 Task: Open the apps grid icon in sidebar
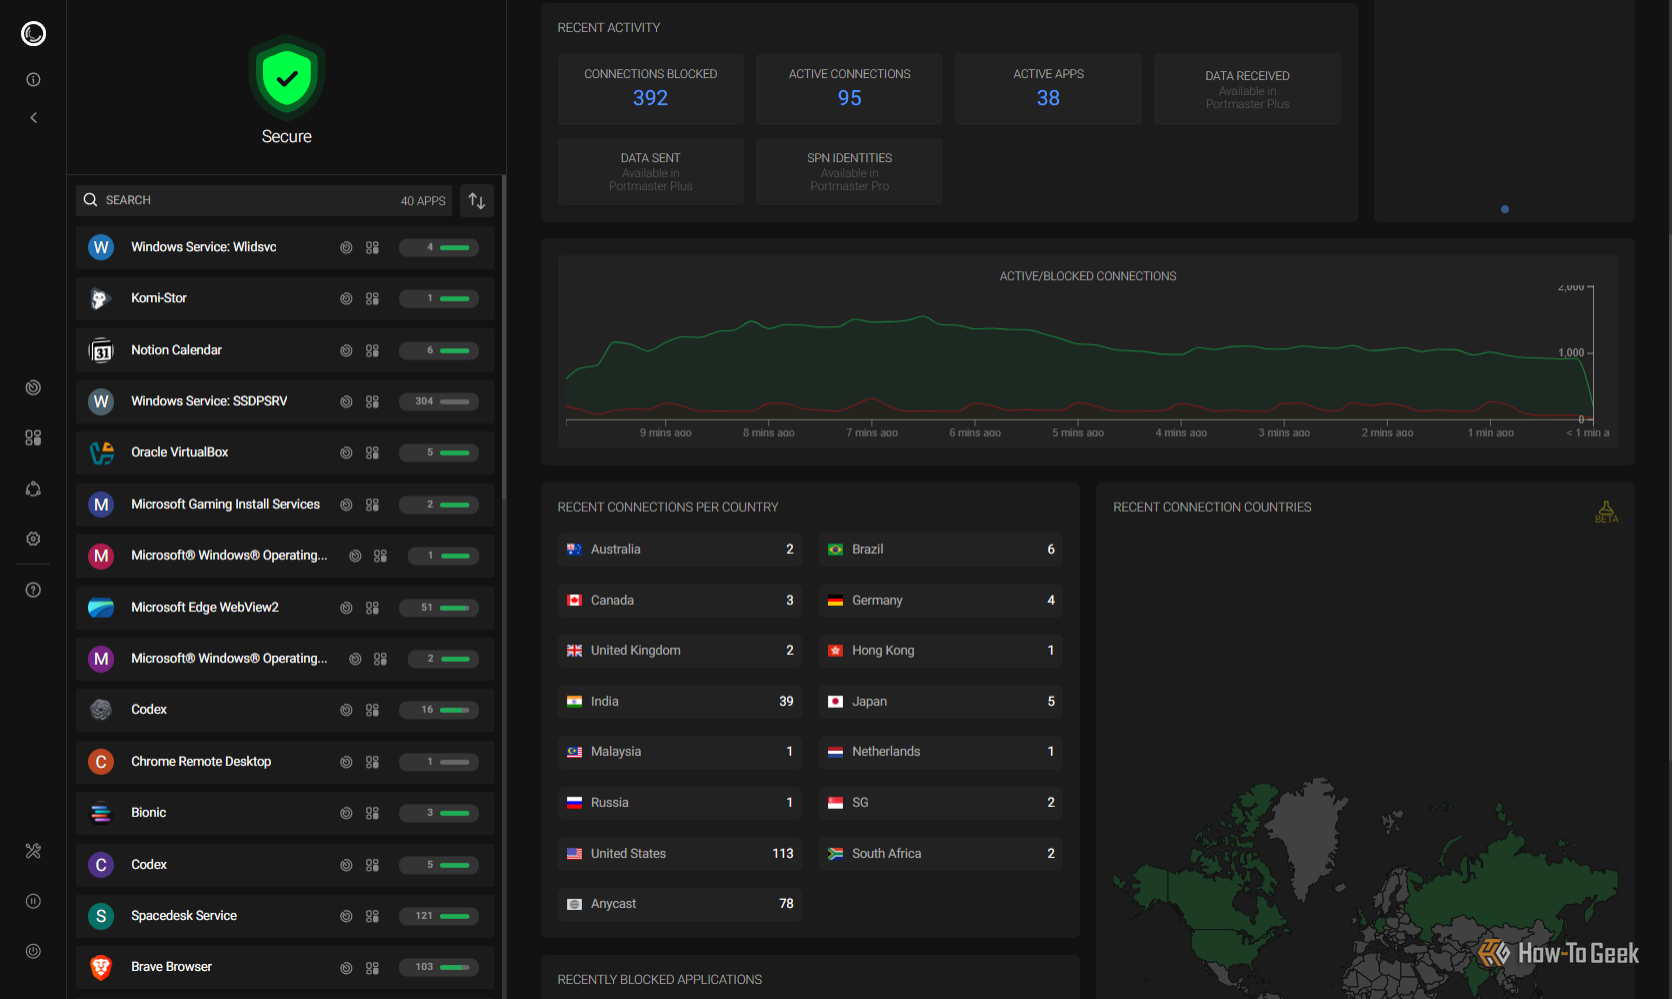[33, 438]
